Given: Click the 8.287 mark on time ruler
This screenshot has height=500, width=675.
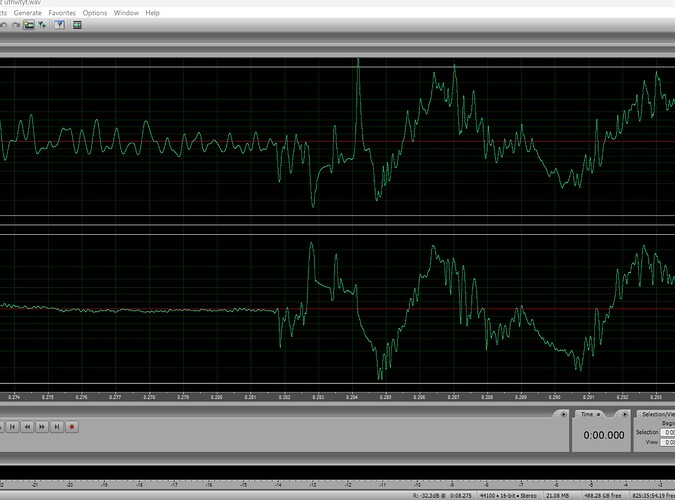Looking at the screenshot, I should tap(453, 397).
